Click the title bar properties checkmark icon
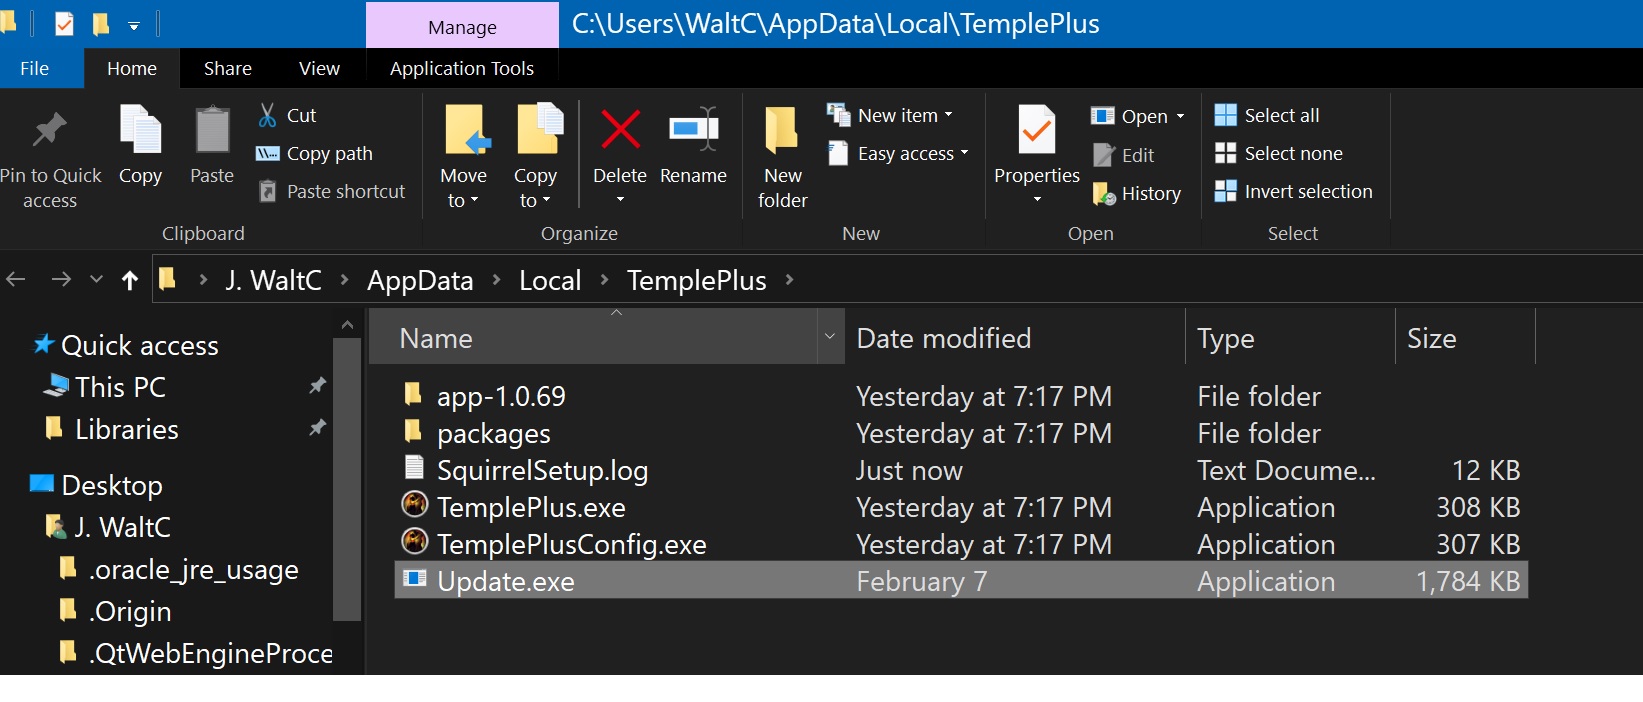Image resolution: width=1643 pixels, height=702 pixels. pyautogui.click(x=64, y=23)
